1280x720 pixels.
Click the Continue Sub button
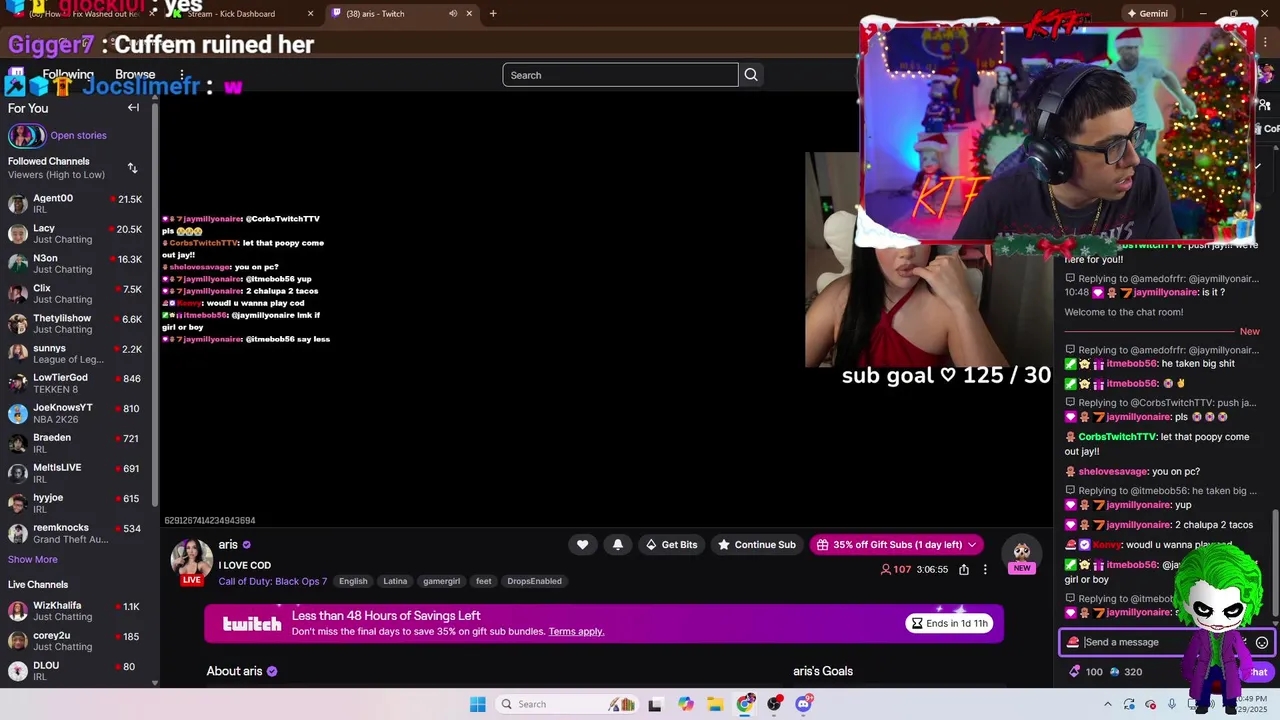pos(757,545)
